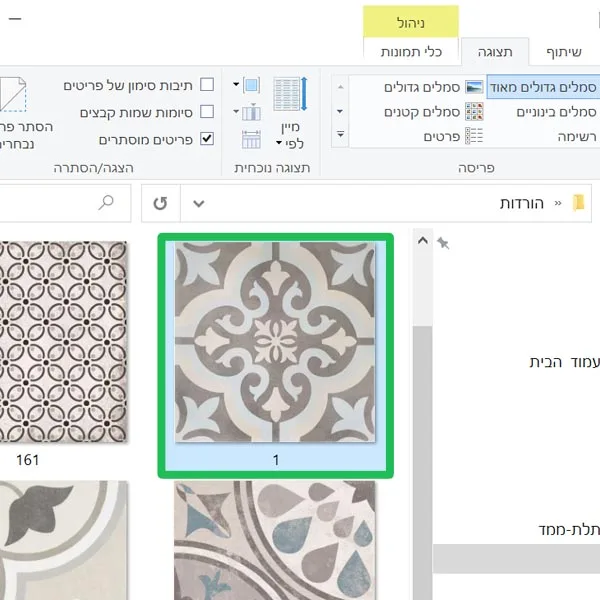Expand the address bar path chevron
The width and height of the screenshot is (600, 600).
pos(558,203)
